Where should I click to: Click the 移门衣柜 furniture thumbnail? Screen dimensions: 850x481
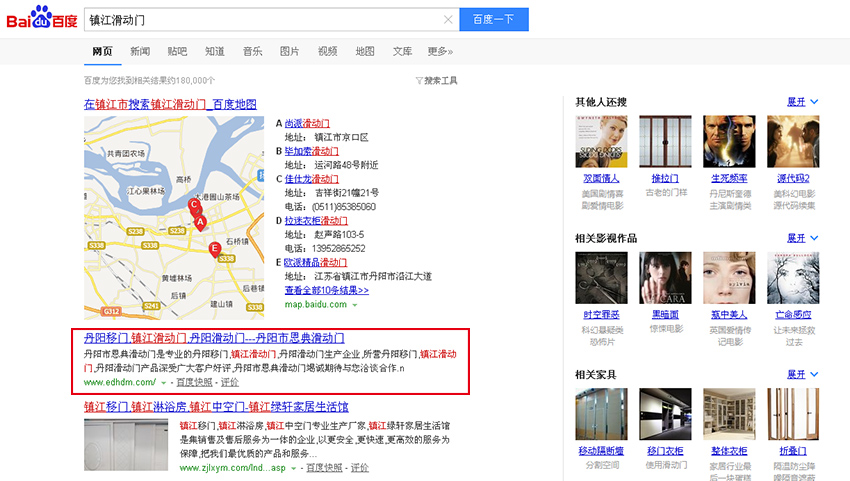pyautogui.click(x=665, y=414)
